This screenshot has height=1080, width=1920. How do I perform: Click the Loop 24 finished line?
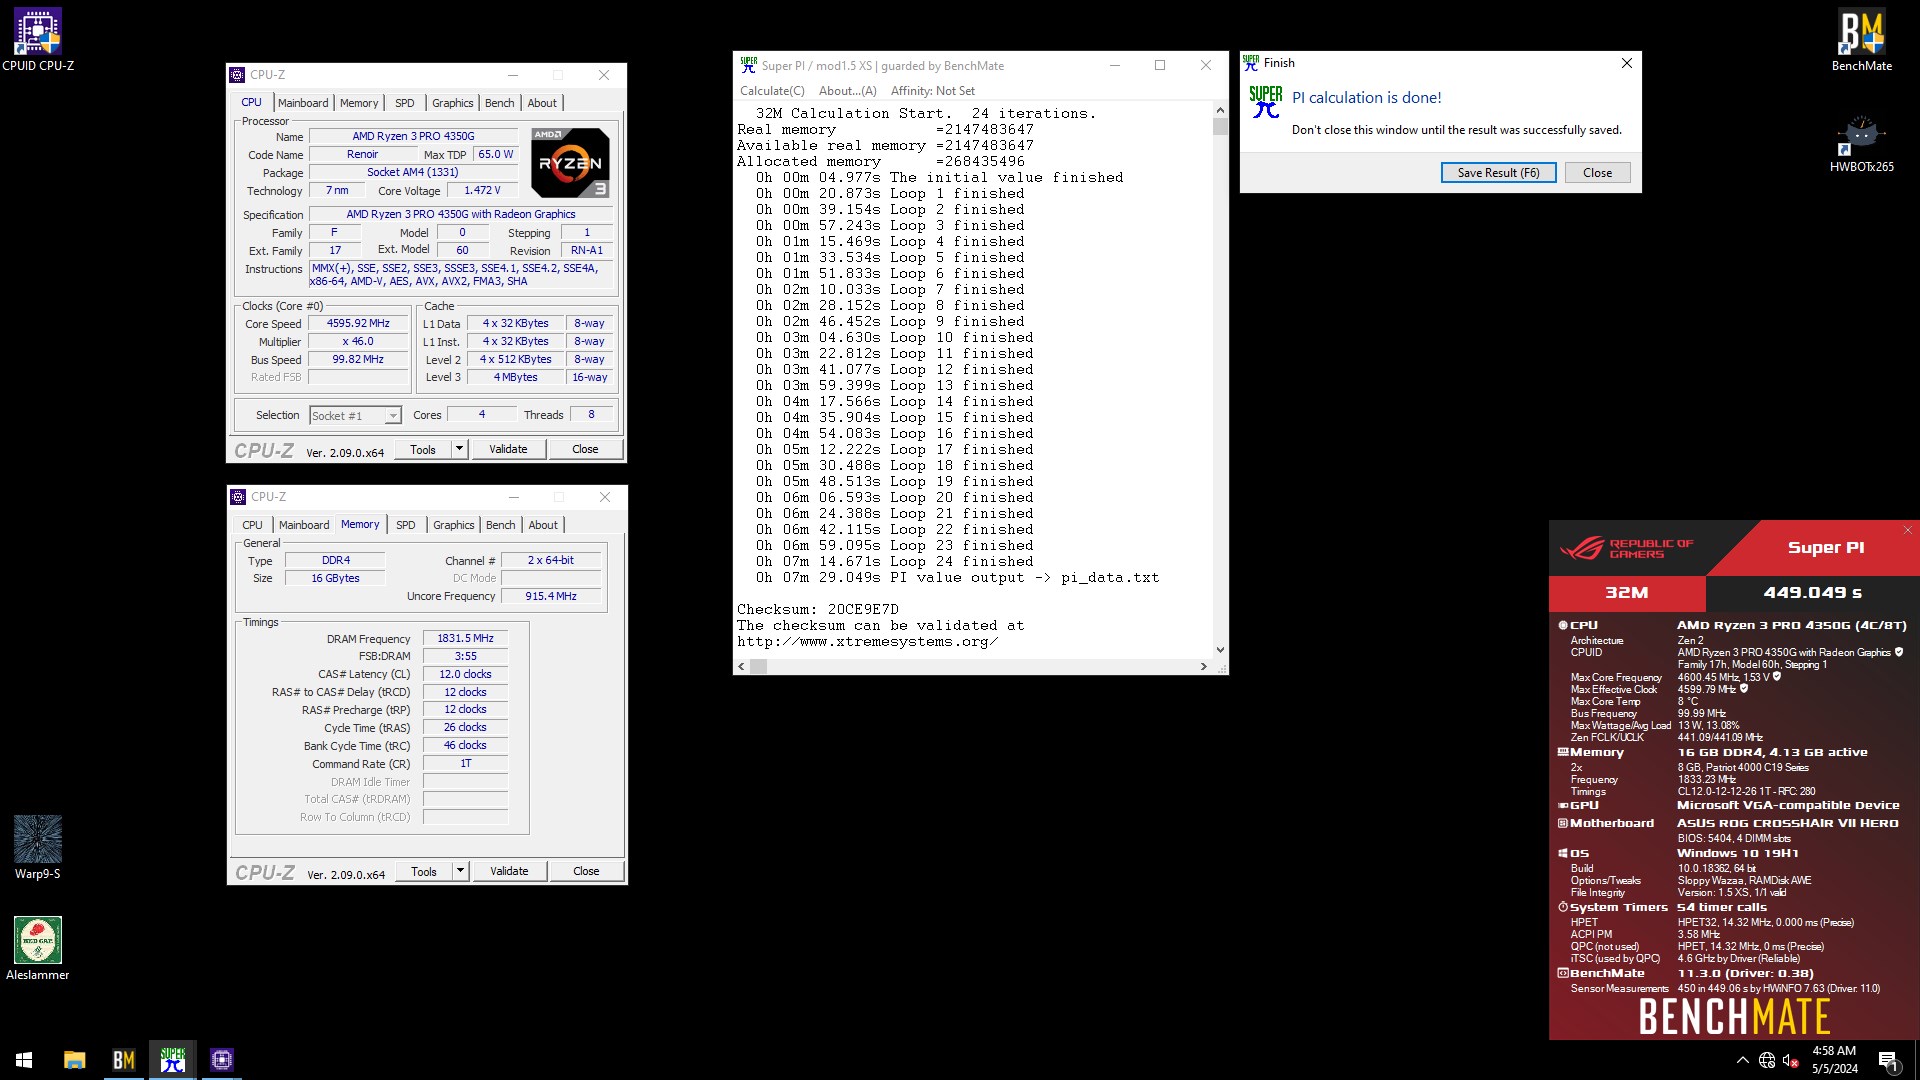point(895,562)
